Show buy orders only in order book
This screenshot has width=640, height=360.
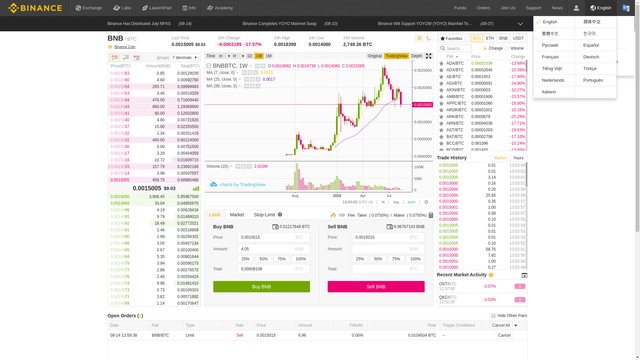pos(126,58)
